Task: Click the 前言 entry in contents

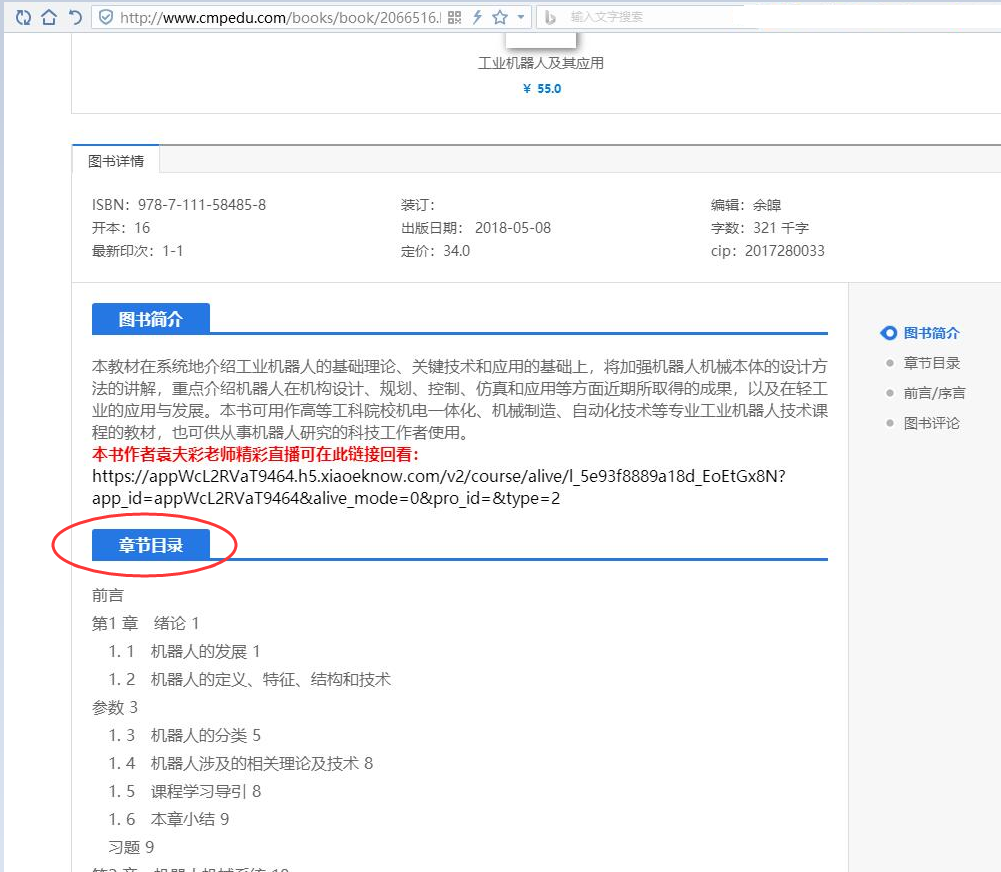Action: 107,595
